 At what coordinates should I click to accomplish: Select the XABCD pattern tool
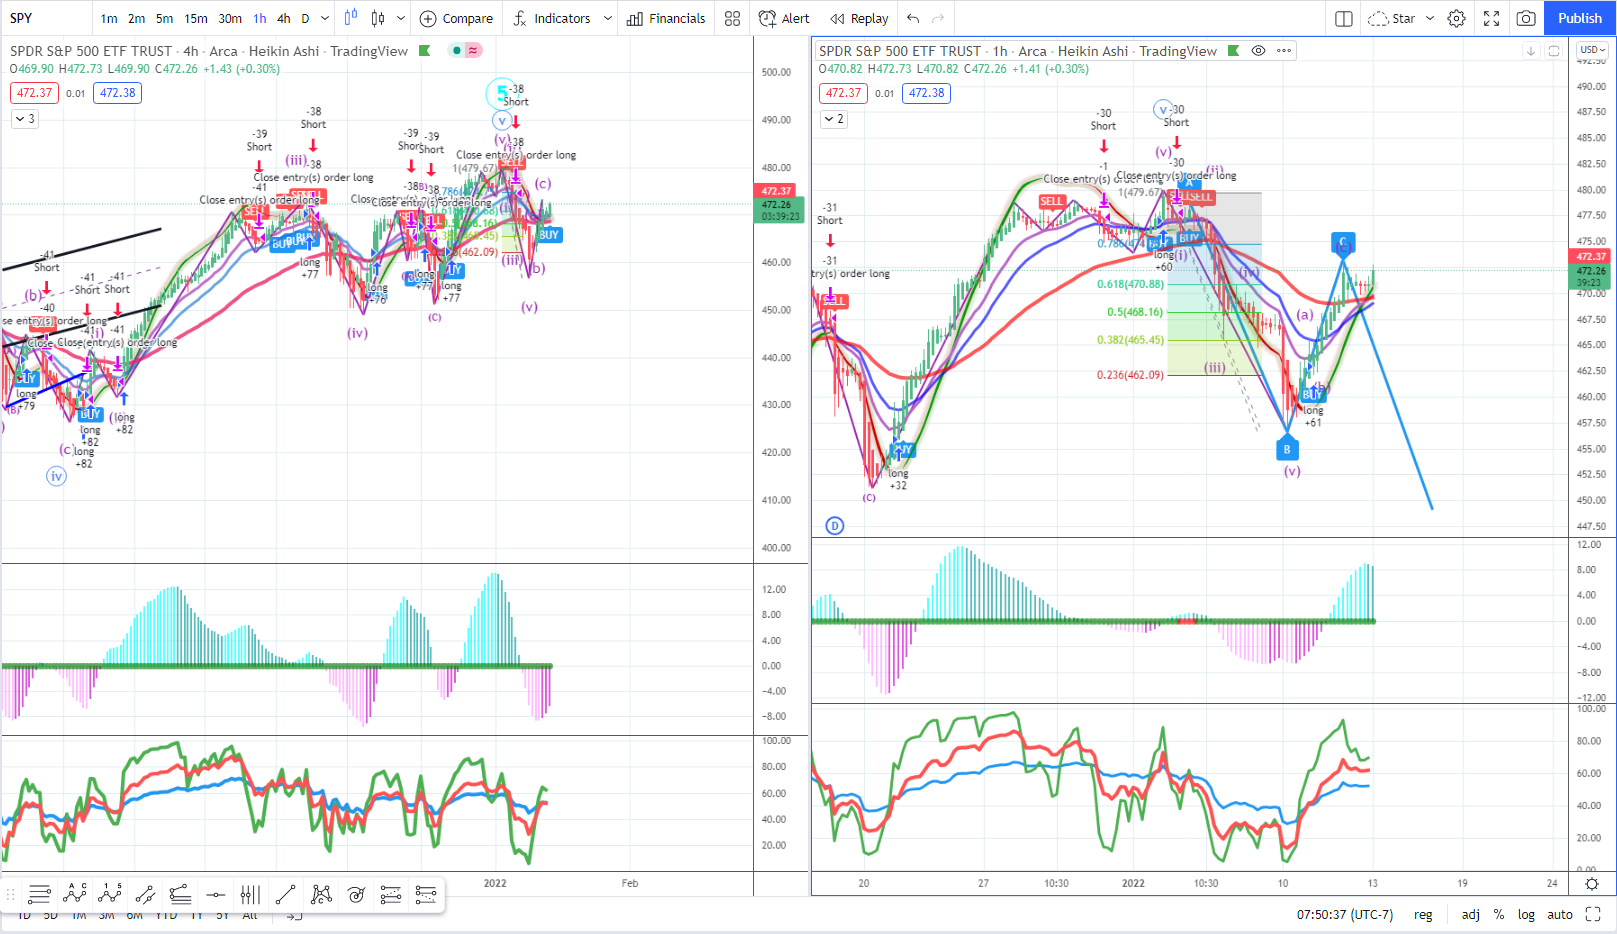pos(321,894)
